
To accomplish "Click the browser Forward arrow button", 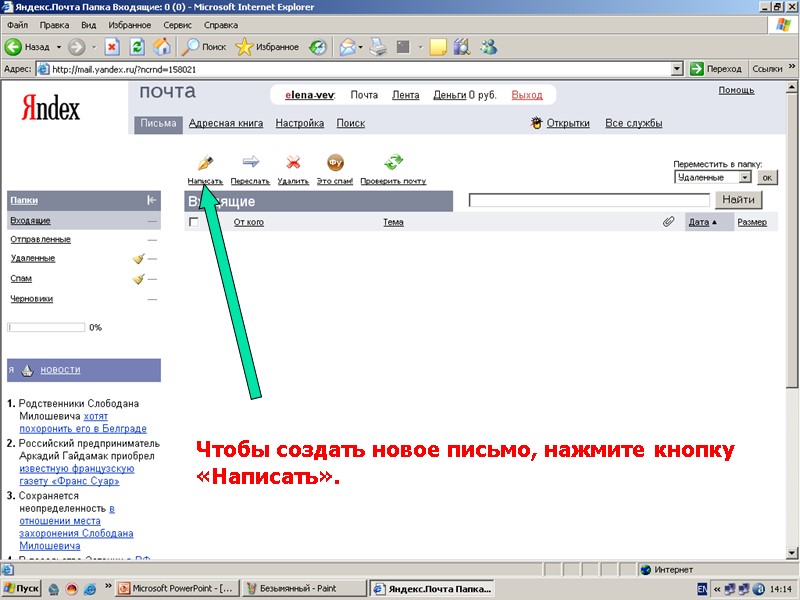I will pyautogui.click(x=77, y=47).
